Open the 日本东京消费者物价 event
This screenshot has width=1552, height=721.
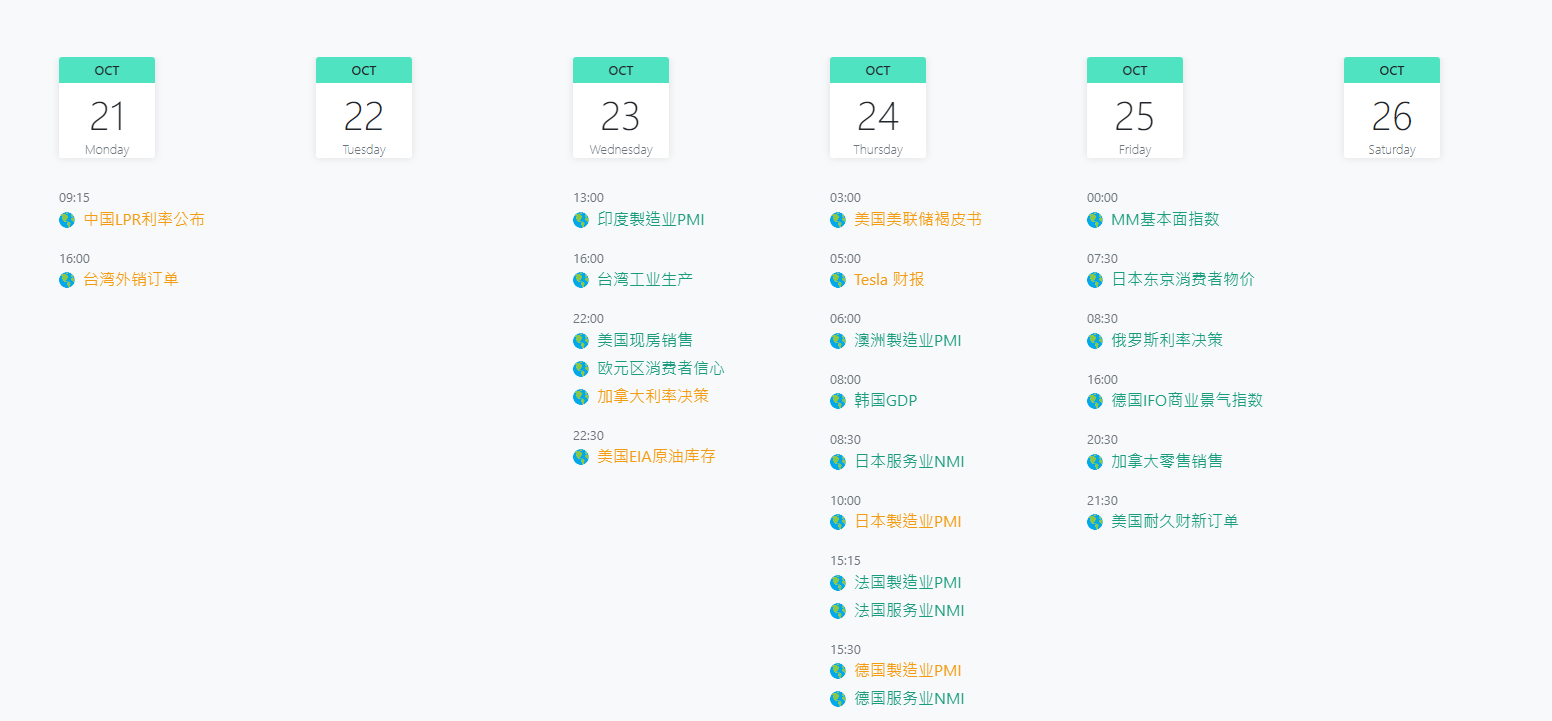[1183, 279]
